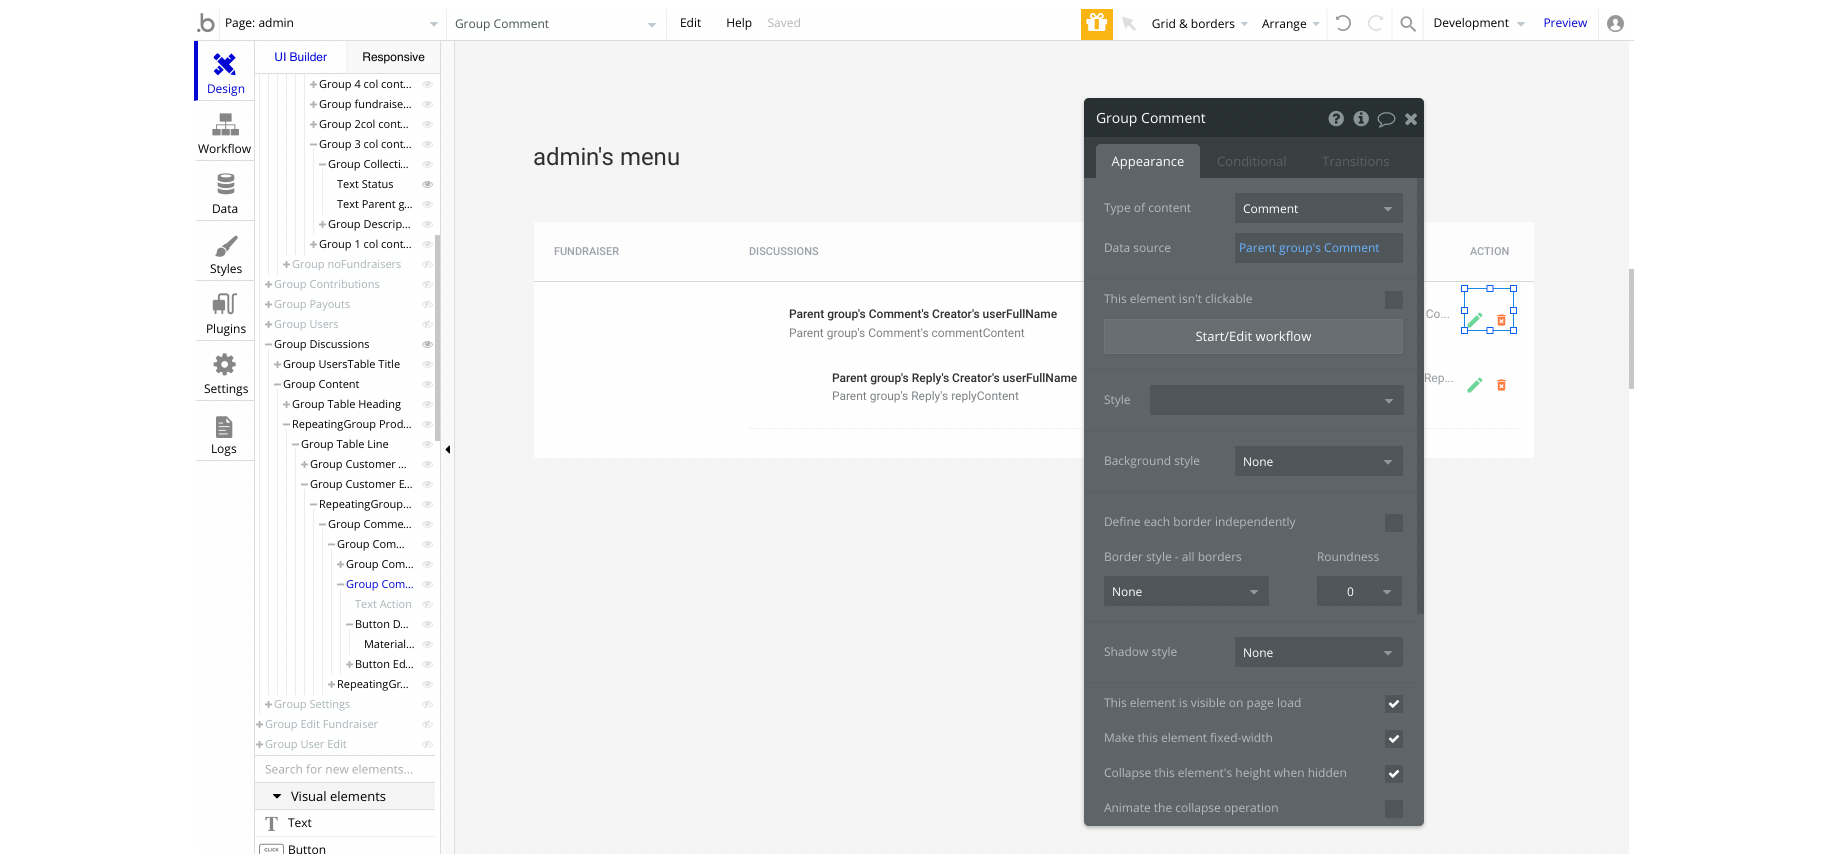Screen dimensions: 1830x858
Task: Enable 'Animate the collapse operation' checkbox
Action: pos(1394,809)
